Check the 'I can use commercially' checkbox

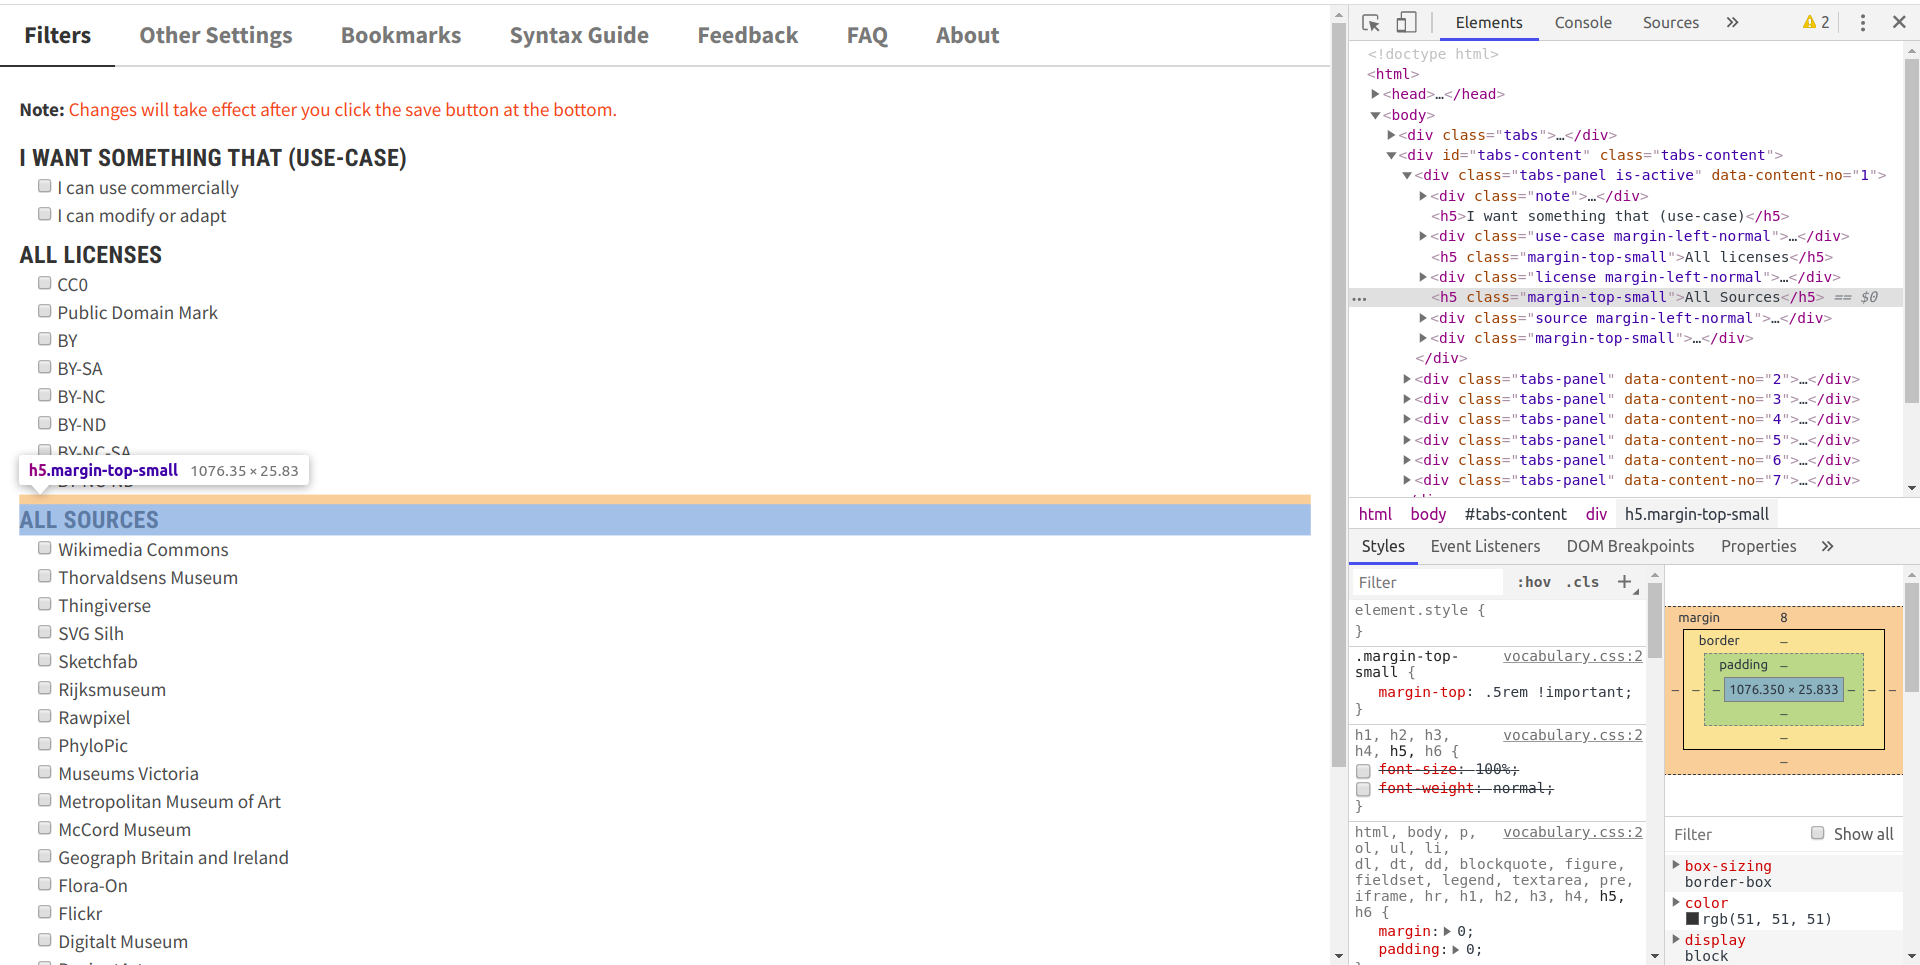[44, 185]
